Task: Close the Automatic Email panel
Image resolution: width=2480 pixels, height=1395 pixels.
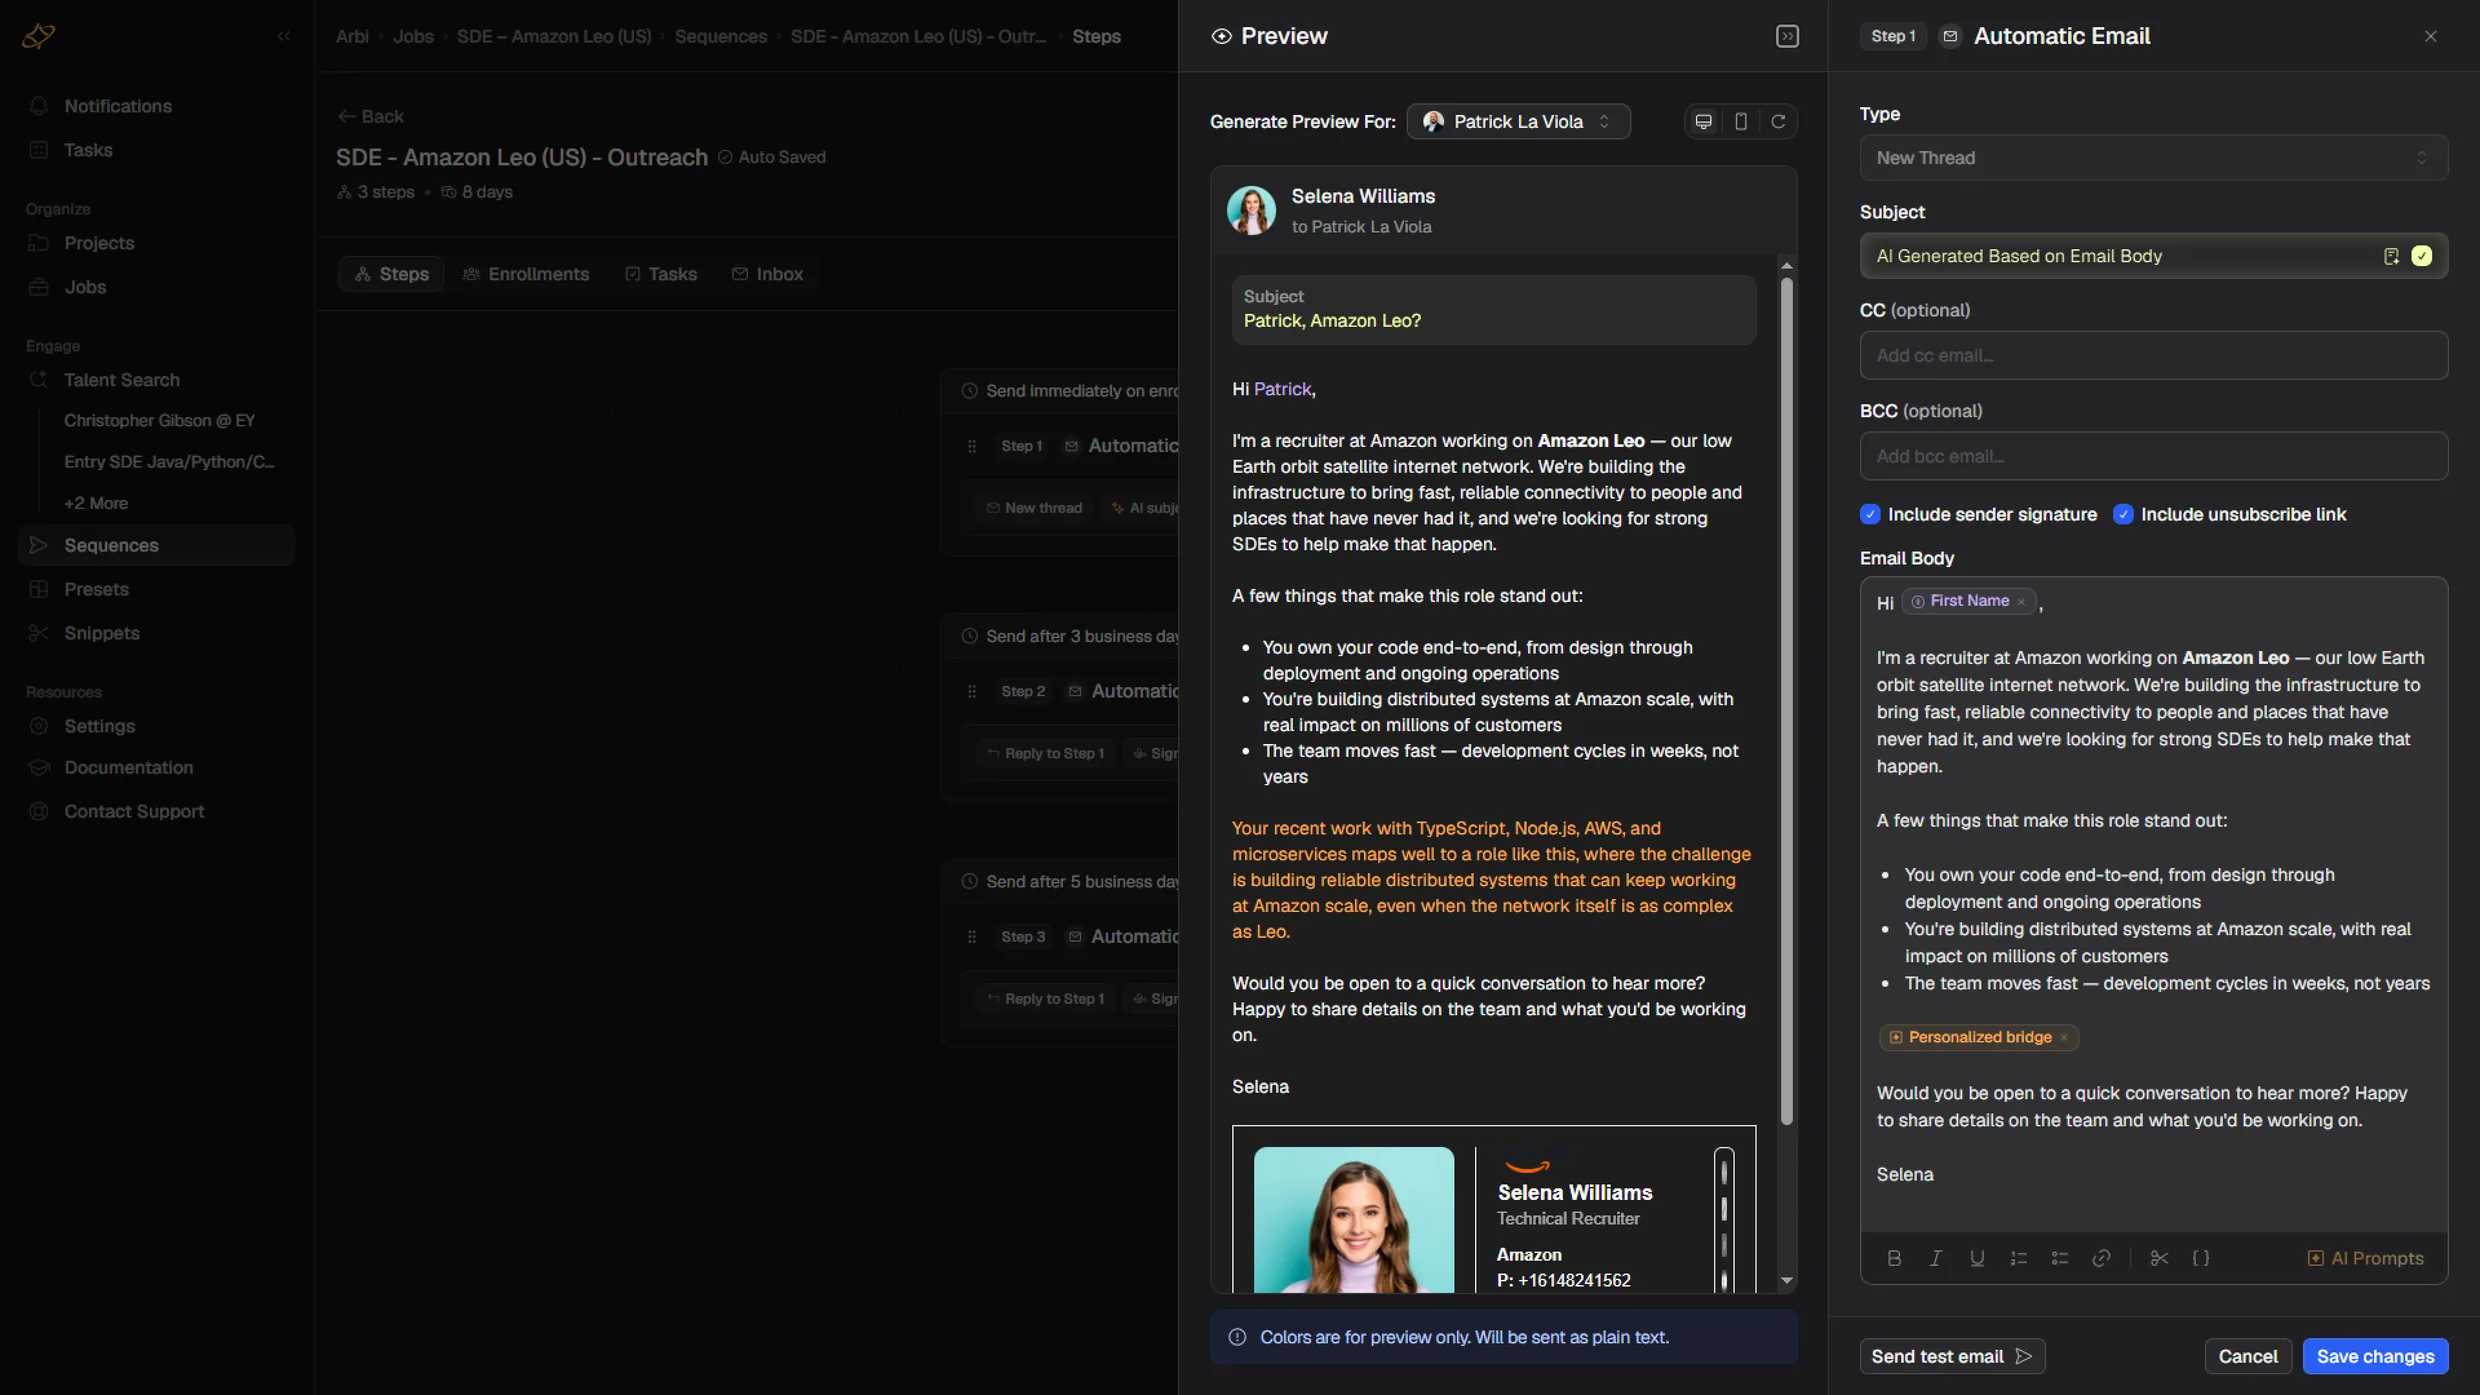Action: 2430,36
